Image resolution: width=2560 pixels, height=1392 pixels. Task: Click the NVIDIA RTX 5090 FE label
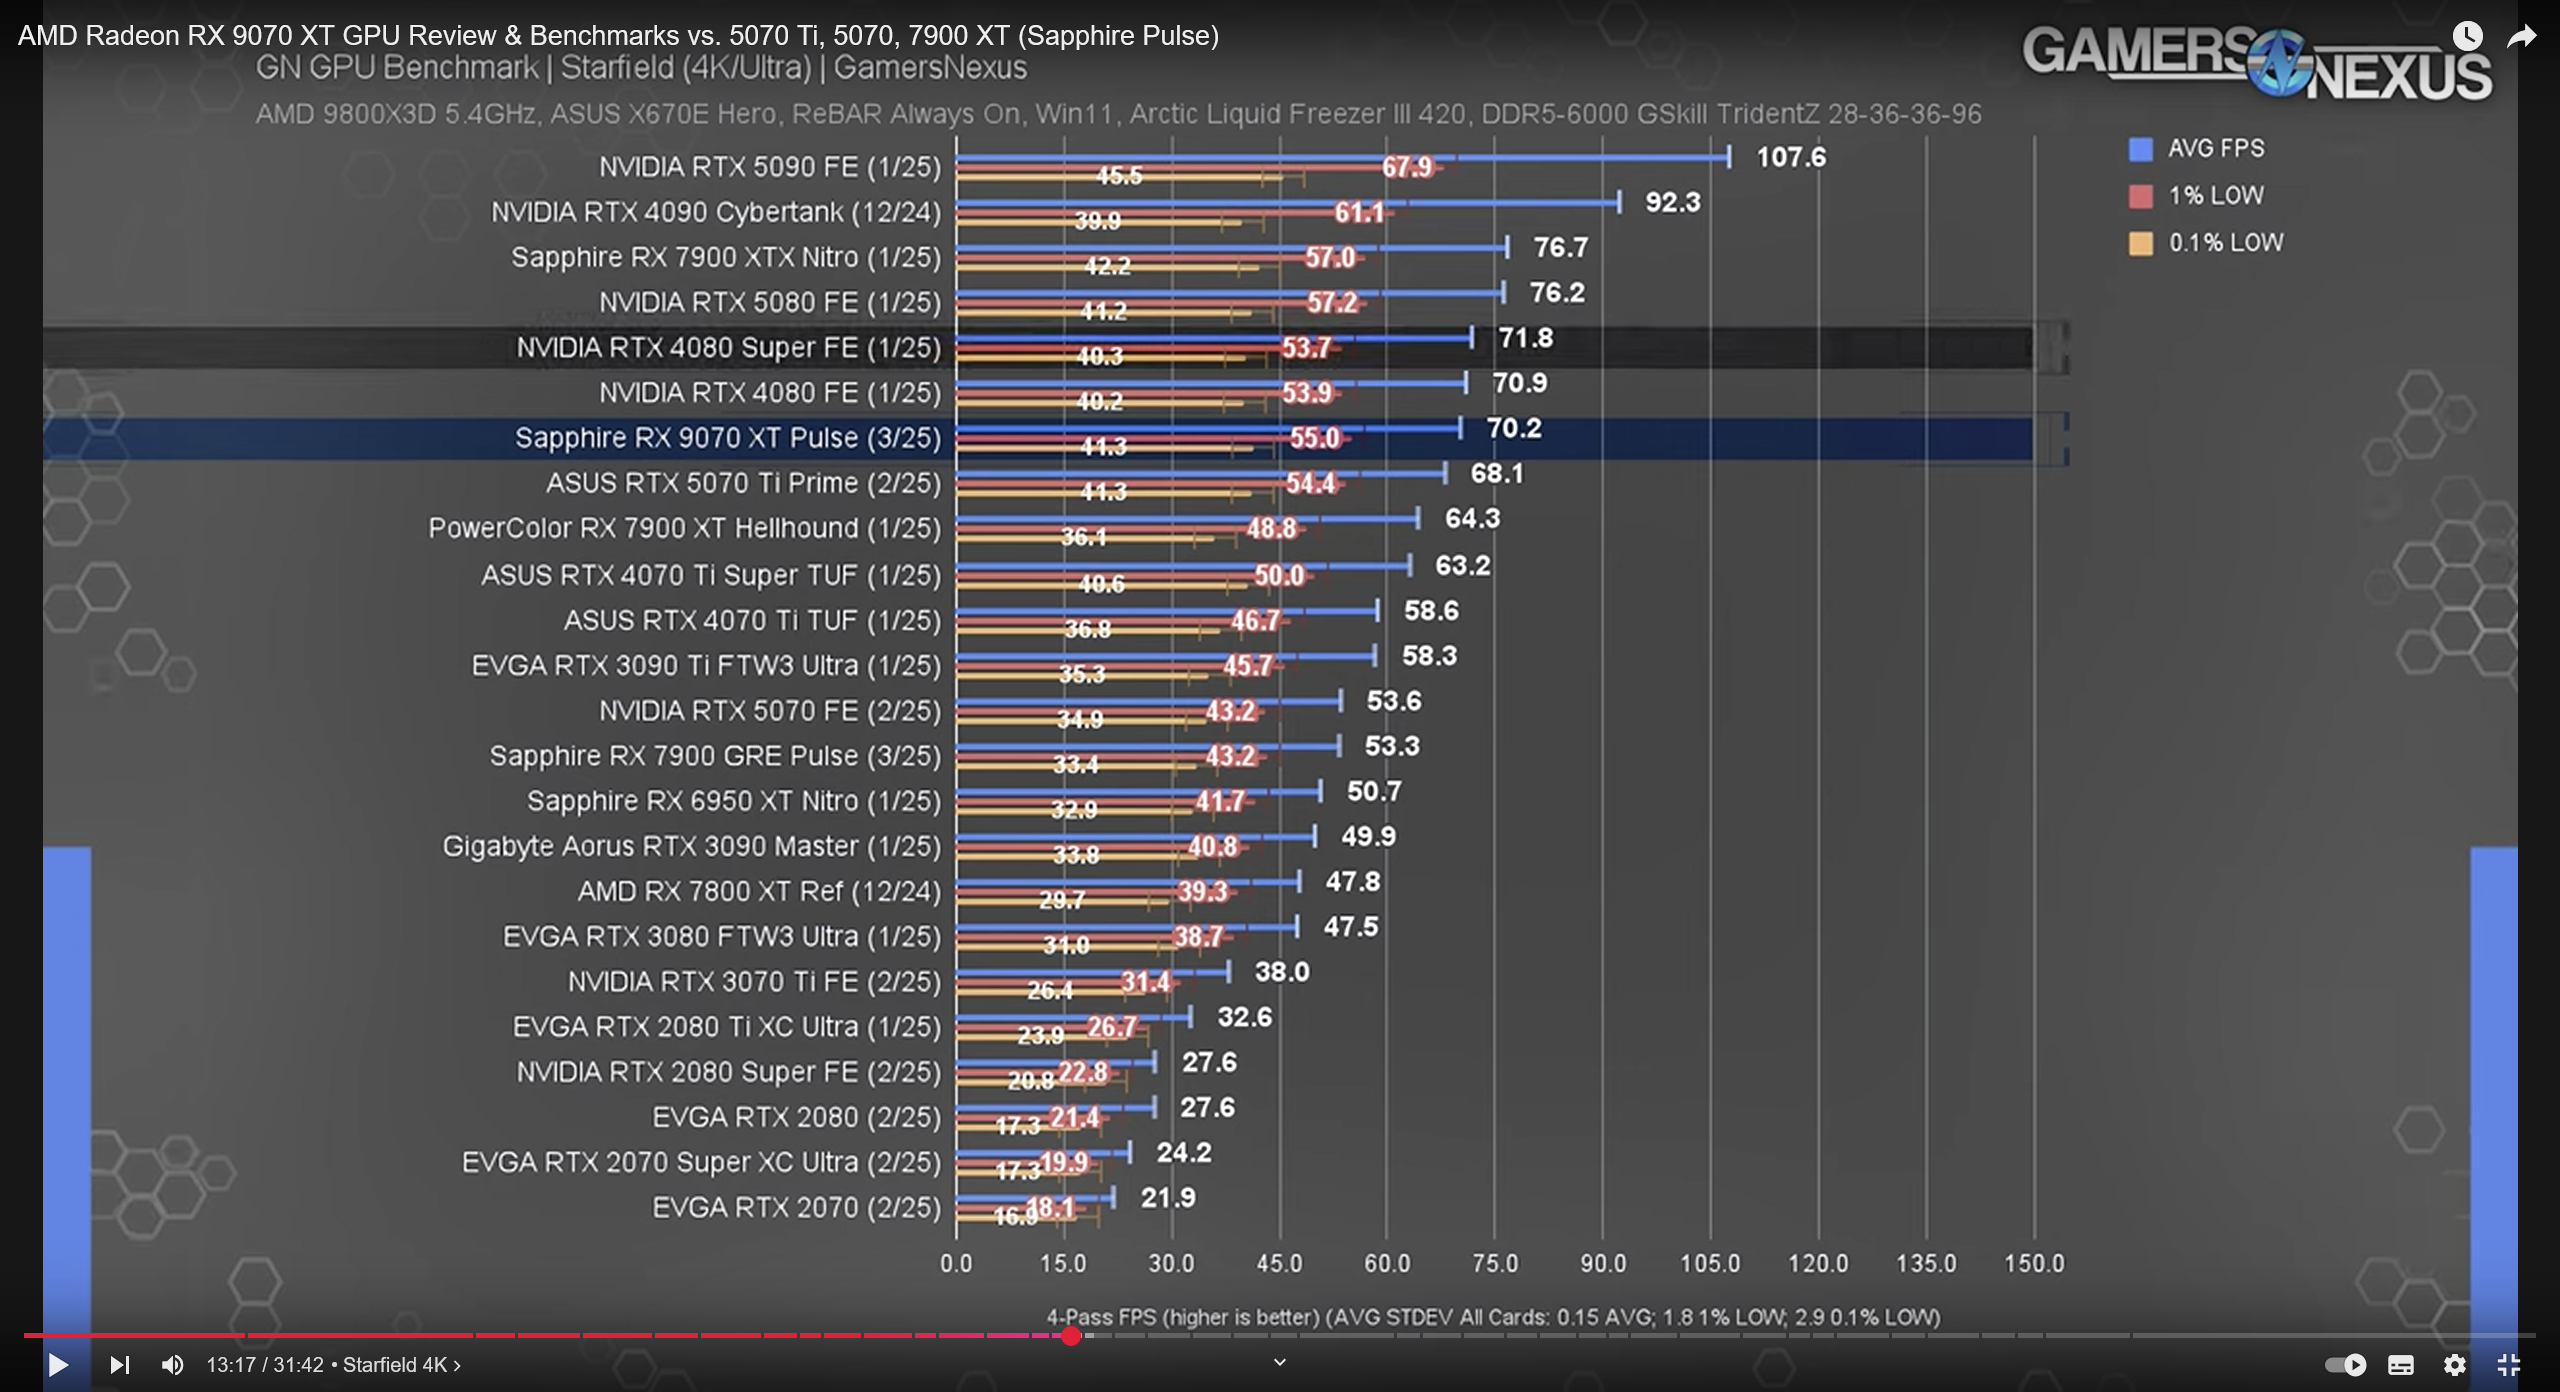[x=770, y=167]
